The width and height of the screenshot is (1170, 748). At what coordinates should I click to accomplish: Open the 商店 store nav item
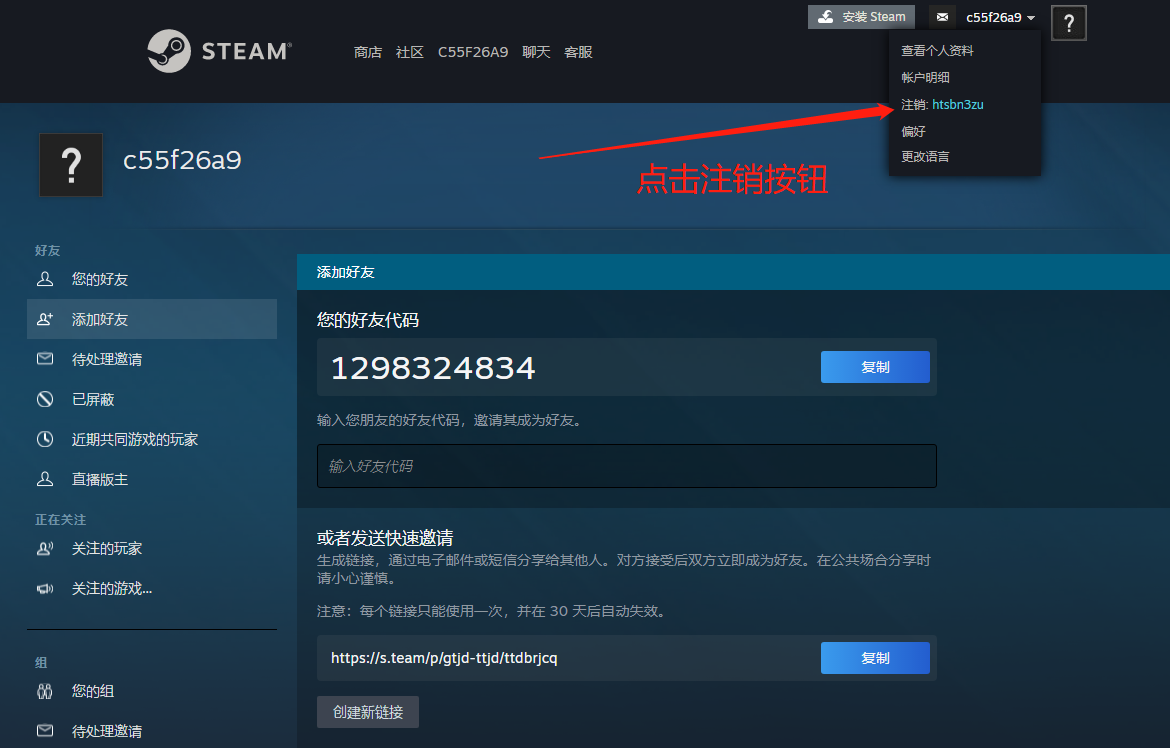tap(367, 52)
